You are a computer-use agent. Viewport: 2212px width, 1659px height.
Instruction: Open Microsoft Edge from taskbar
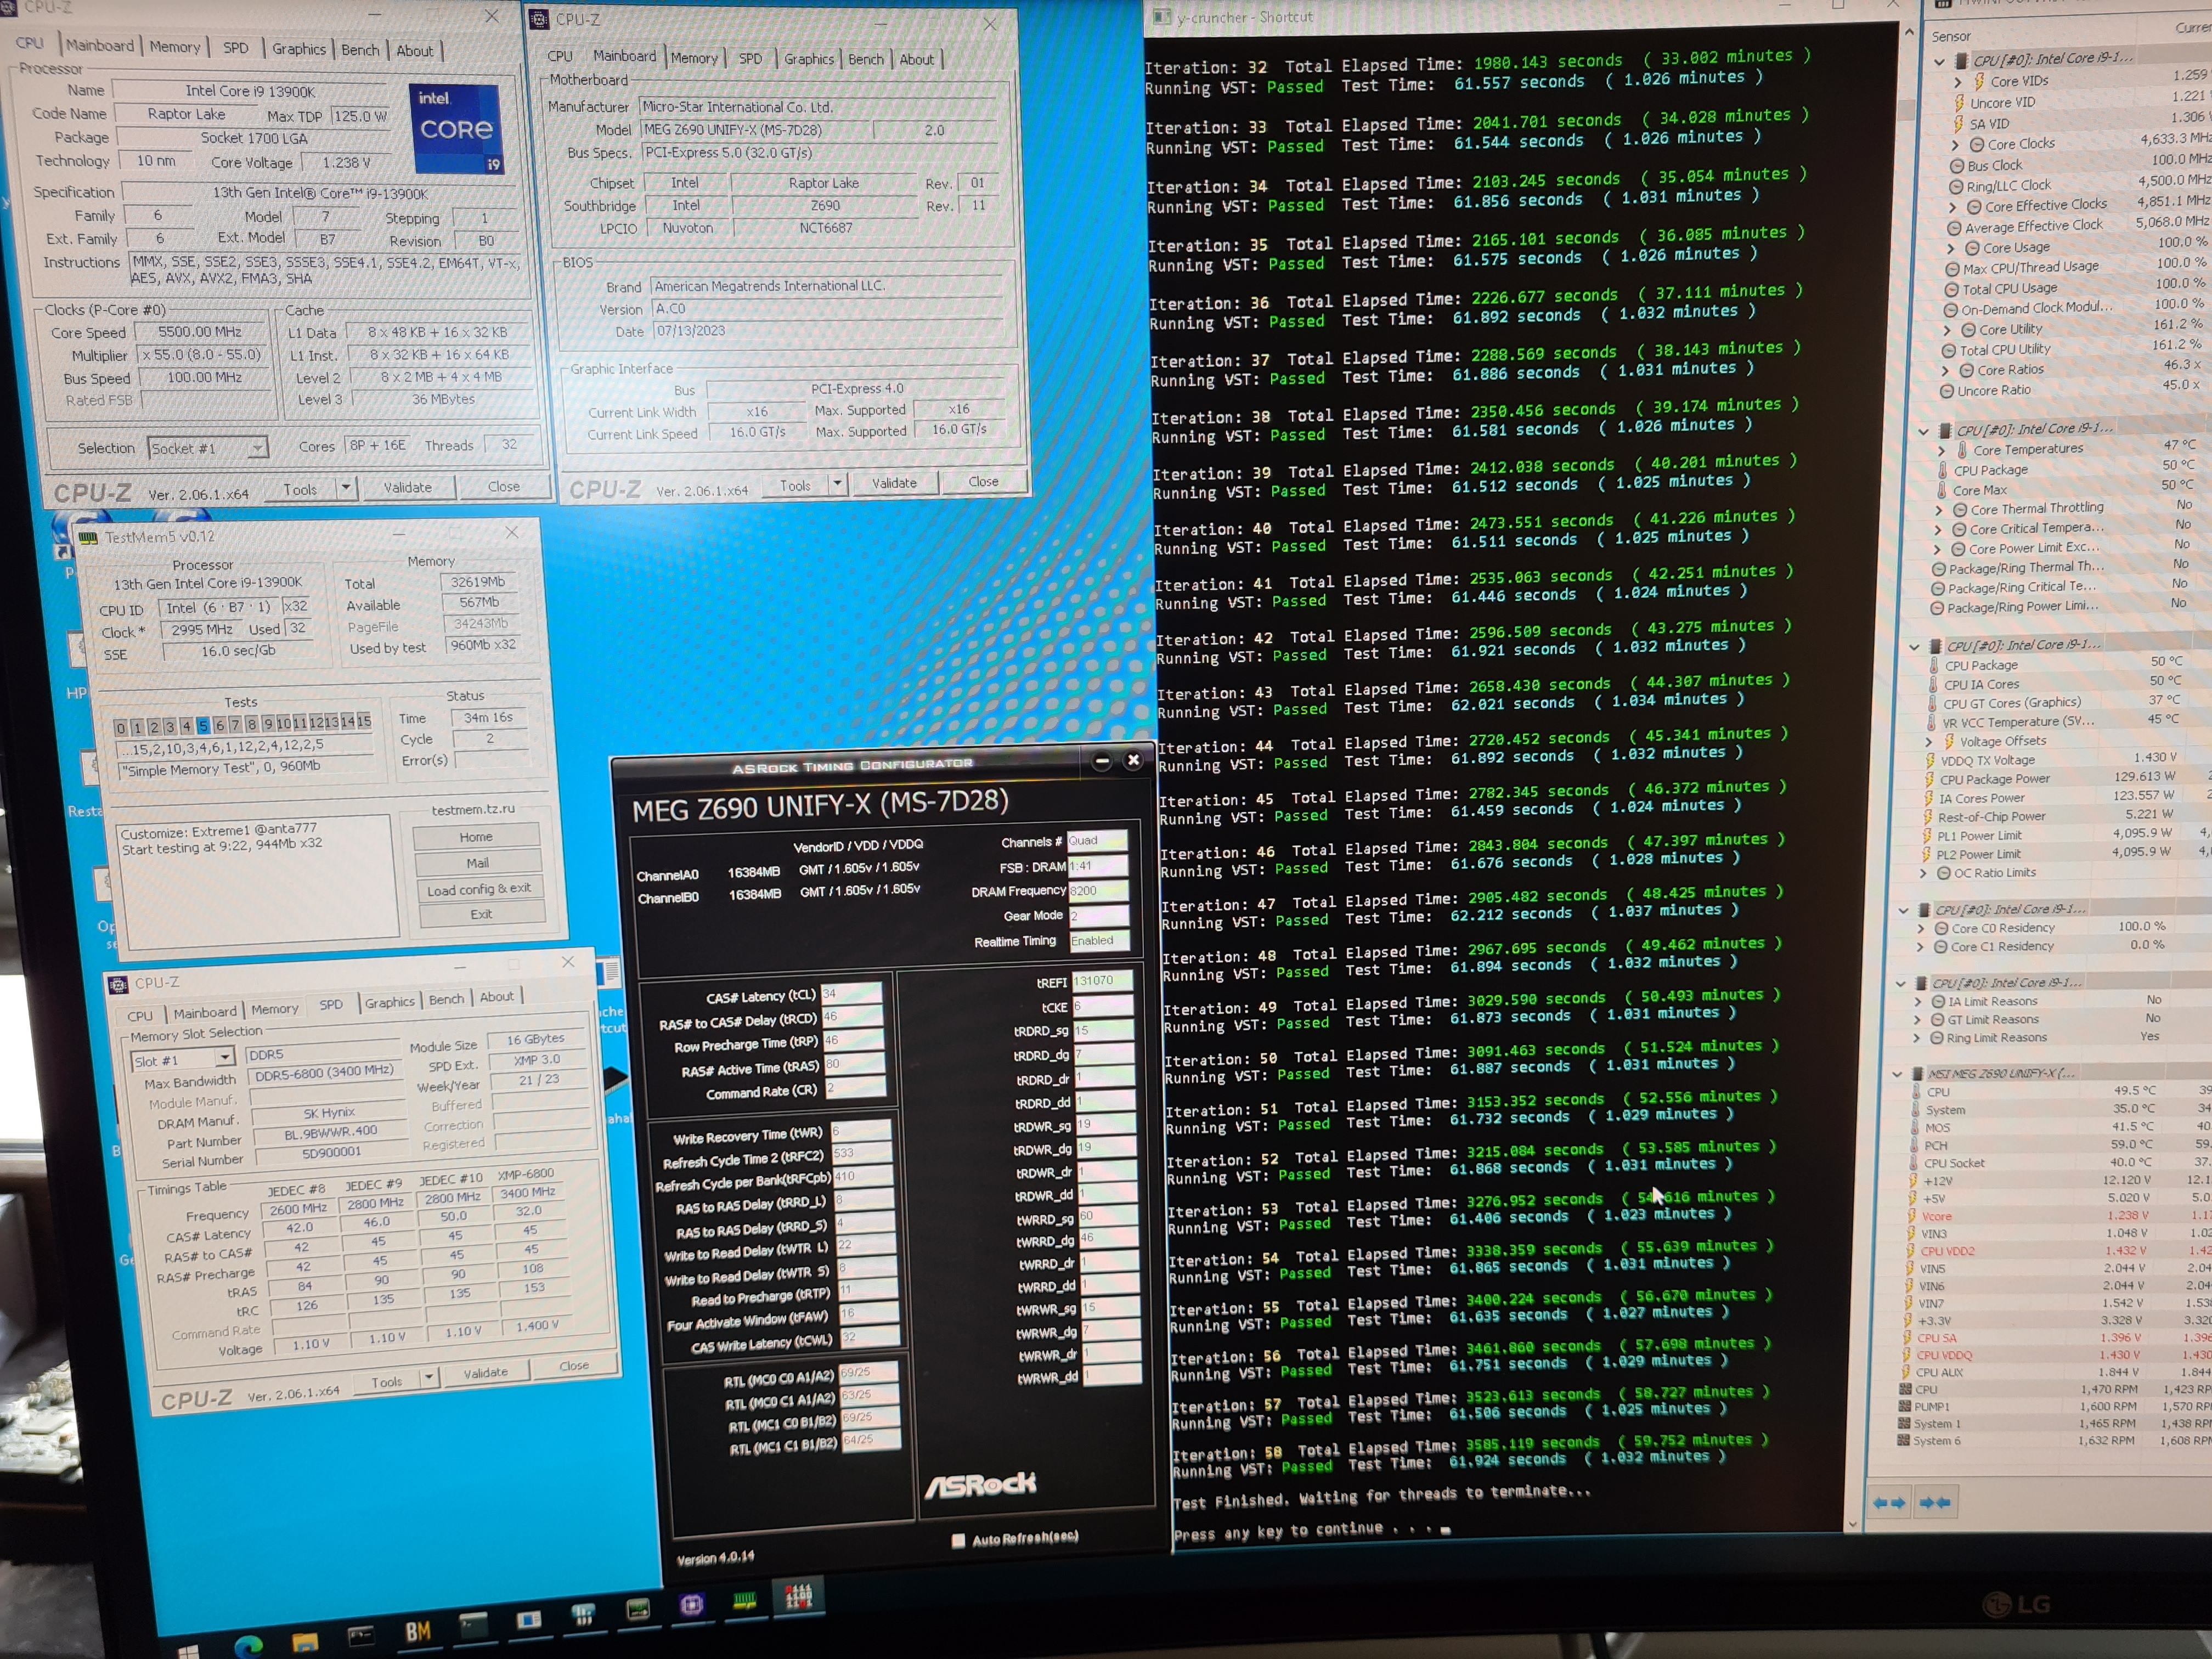248,1645
